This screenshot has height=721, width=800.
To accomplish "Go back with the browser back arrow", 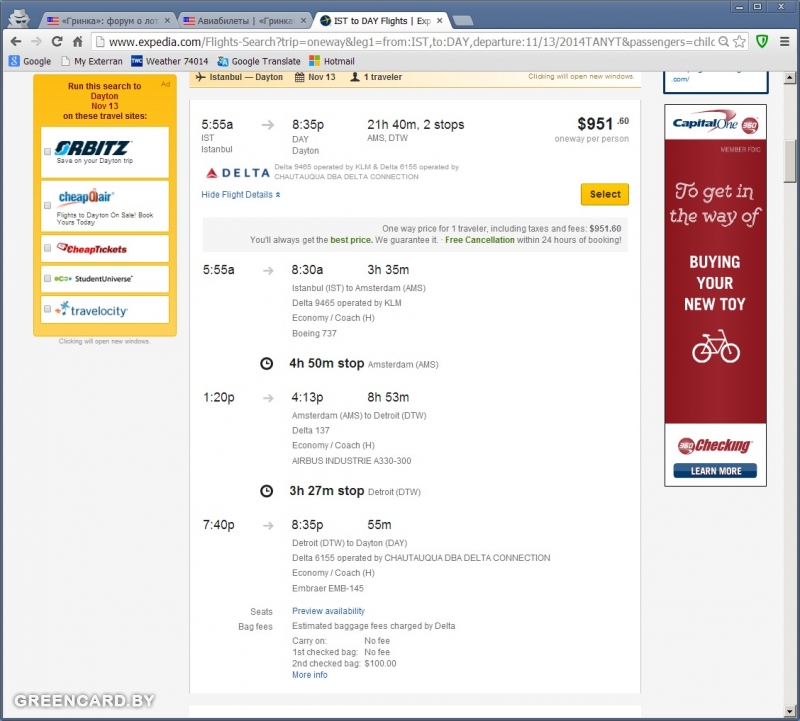I will pos(16,42).
